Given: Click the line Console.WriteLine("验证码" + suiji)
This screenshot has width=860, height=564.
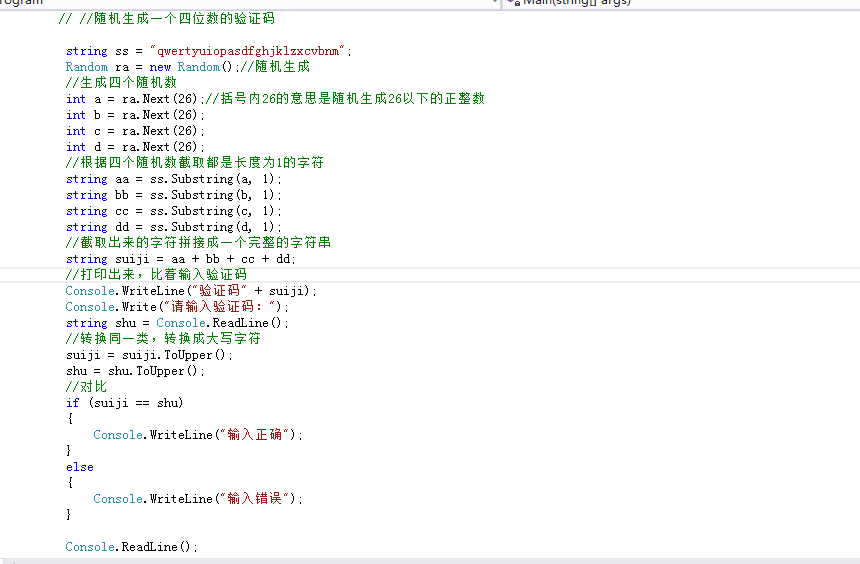Looking at the screenshot, I should pos(191,291).
